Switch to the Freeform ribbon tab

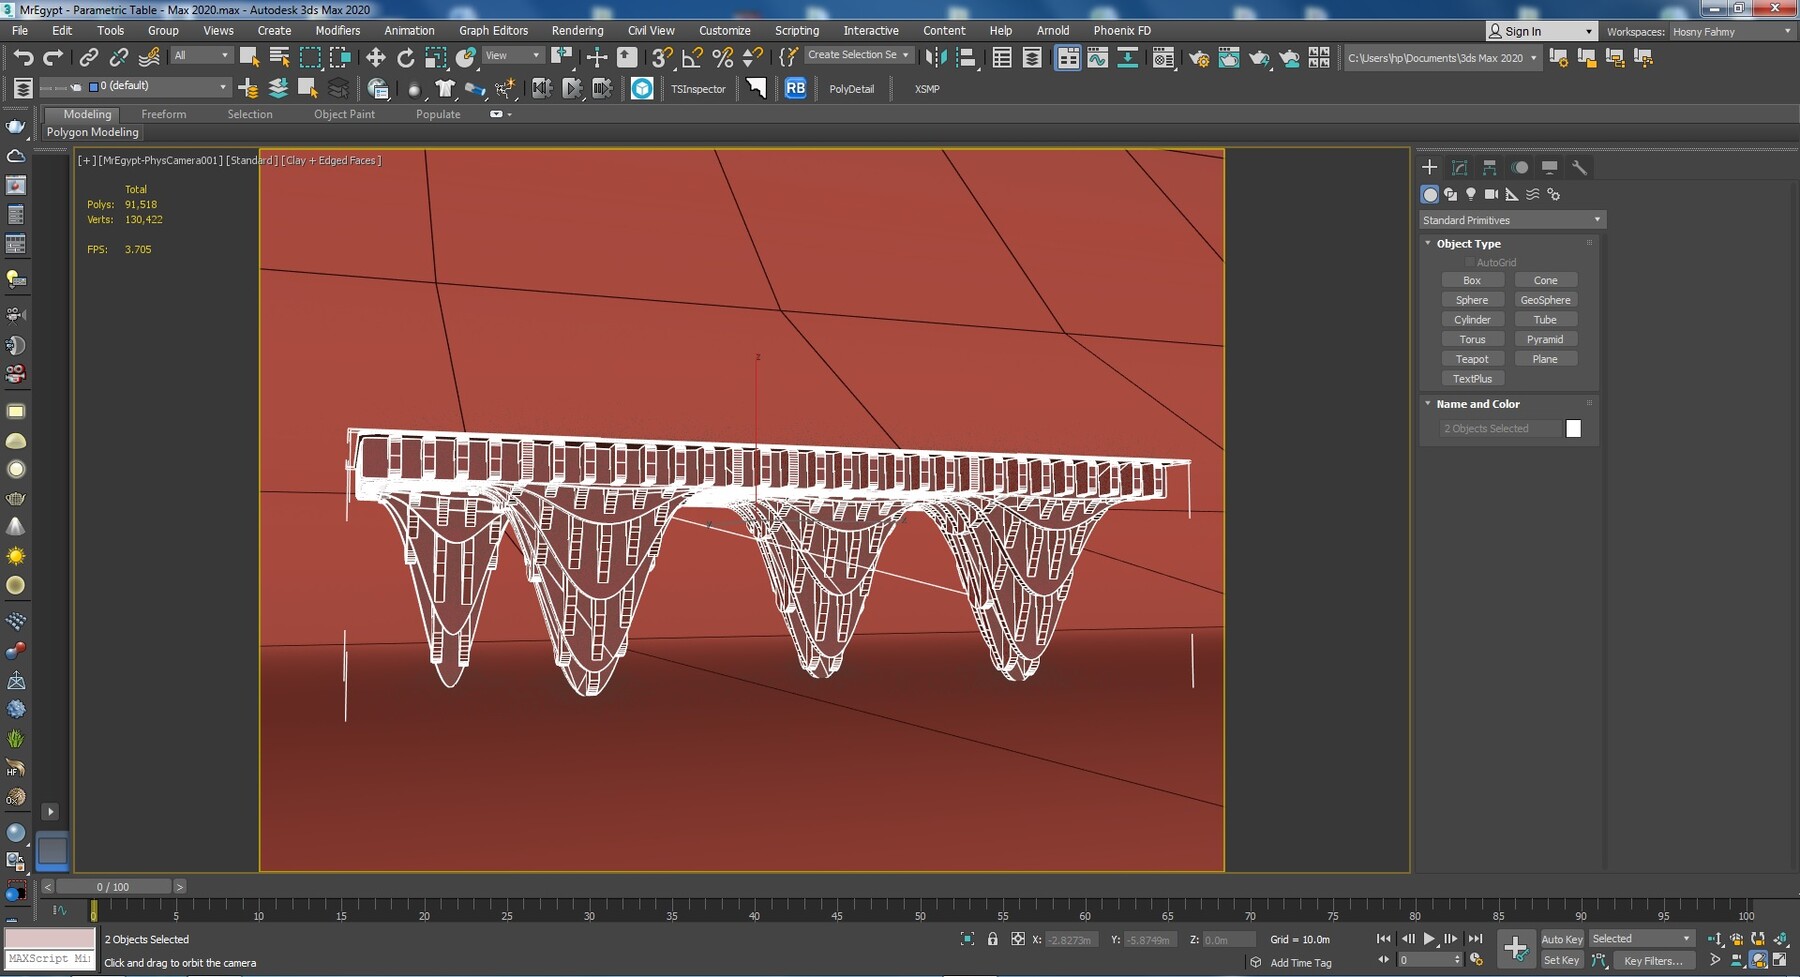click(x=164, y=114)
